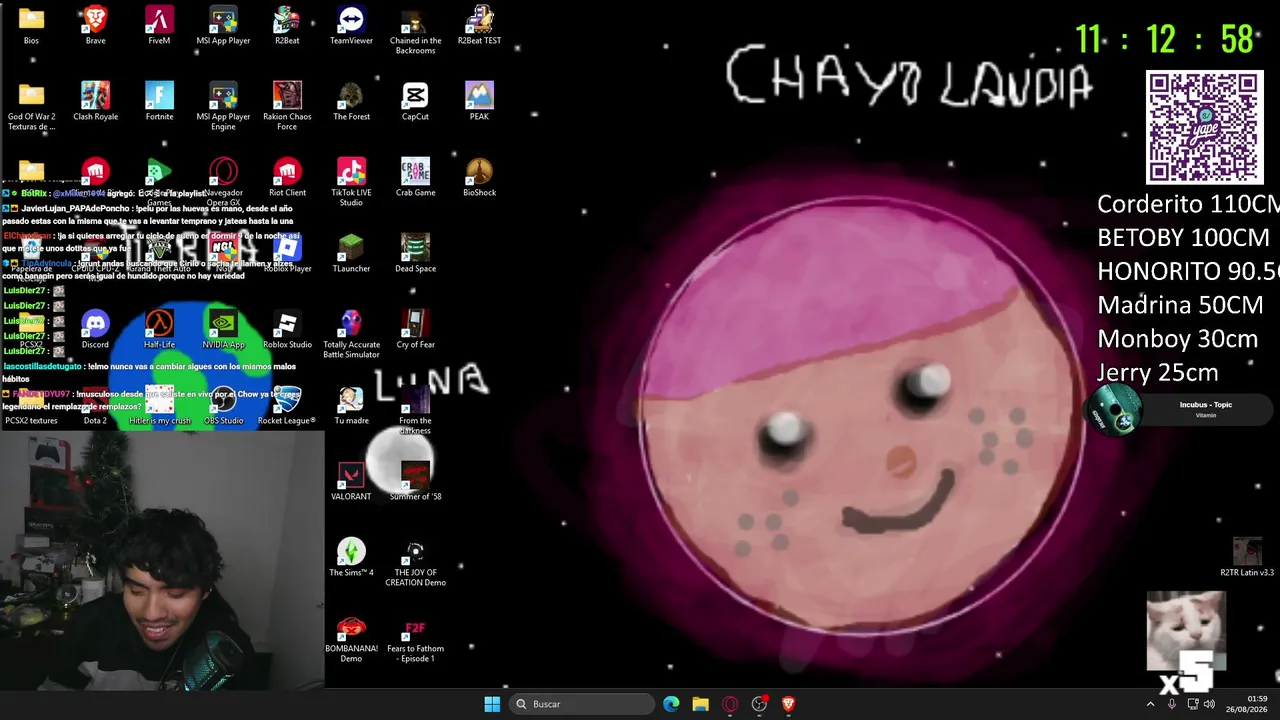This screenshot has width=1280, height=720.
Task: Open Clash Royale shortcut
Action: pyautogui.click(x=95, y=101)
